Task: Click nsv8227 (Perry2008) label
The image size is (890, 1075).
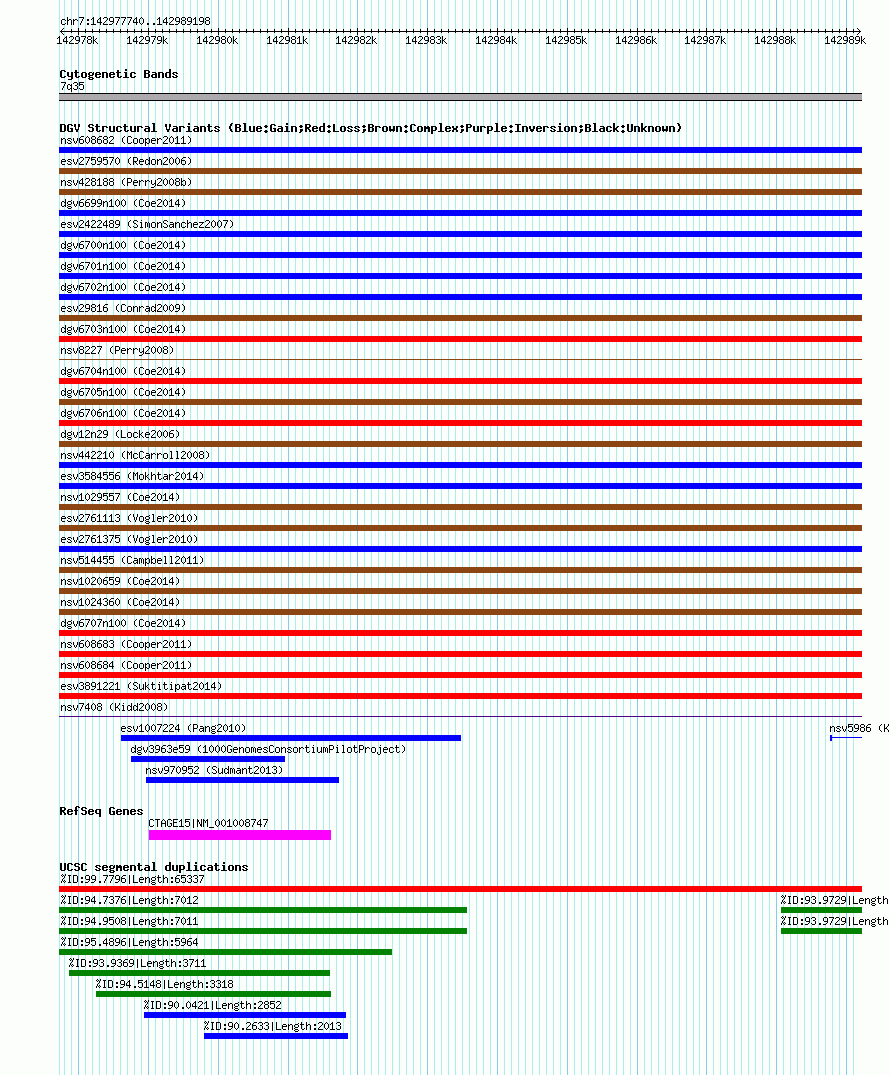Action: 117,350
